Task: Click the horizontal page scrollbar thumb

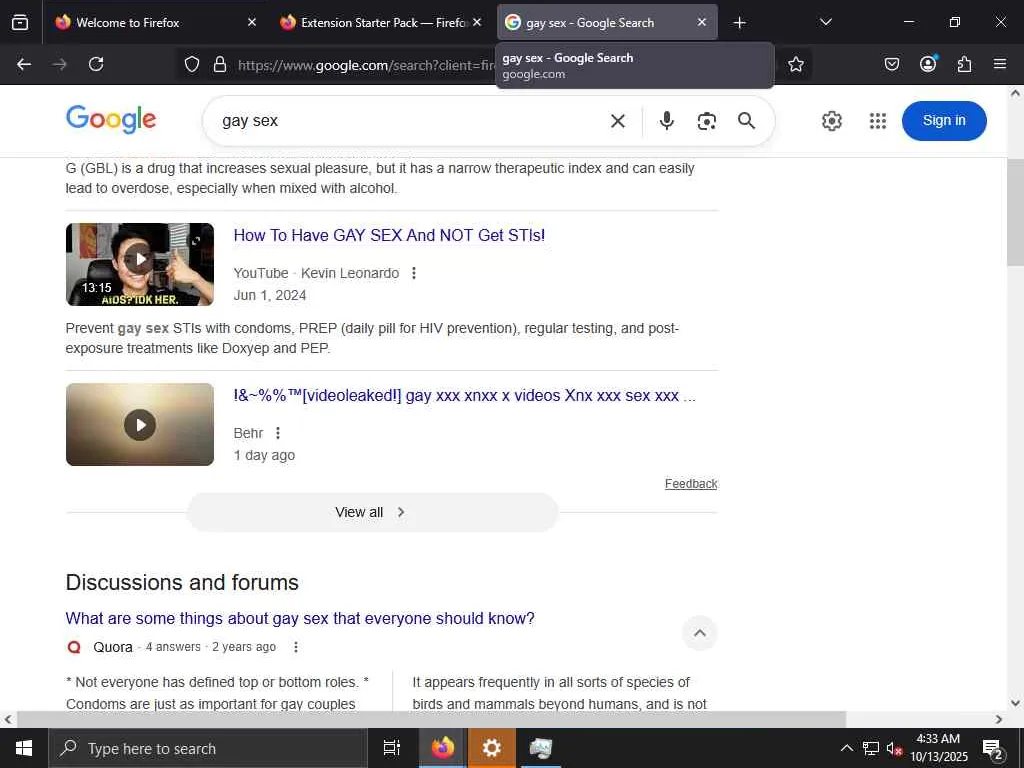Action: pos(431,719)
